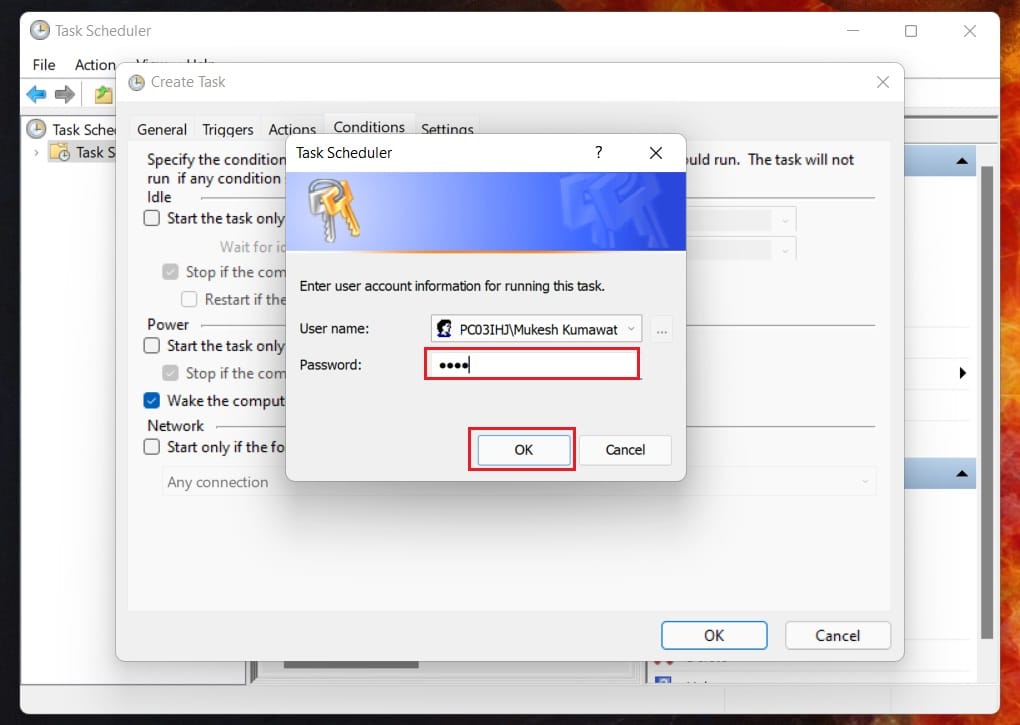Collapse the lower Actions pane section arrow

click(962, 473)
